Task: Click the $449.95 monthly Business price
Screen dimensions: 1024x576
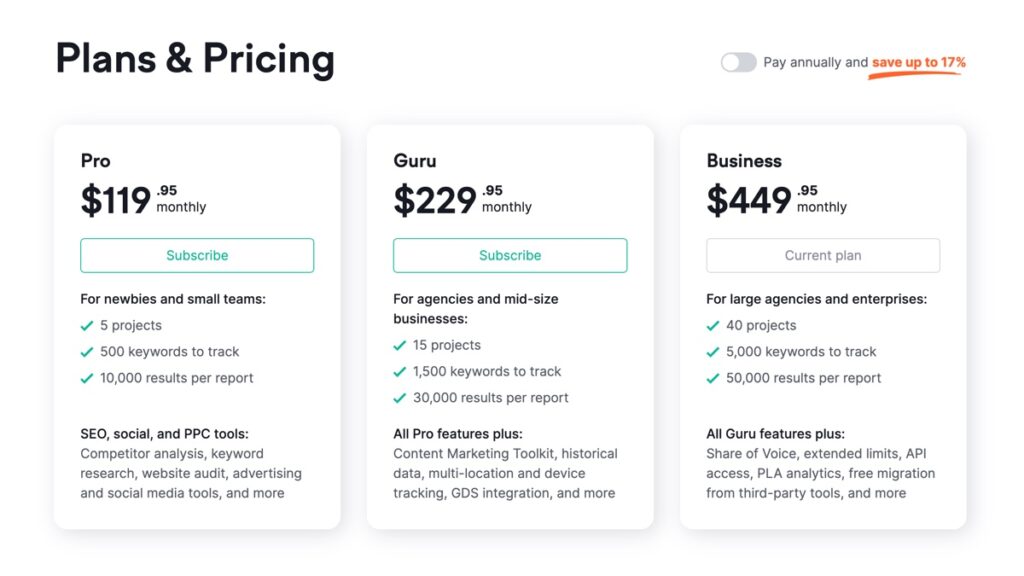Action: [x=776, y=200]
